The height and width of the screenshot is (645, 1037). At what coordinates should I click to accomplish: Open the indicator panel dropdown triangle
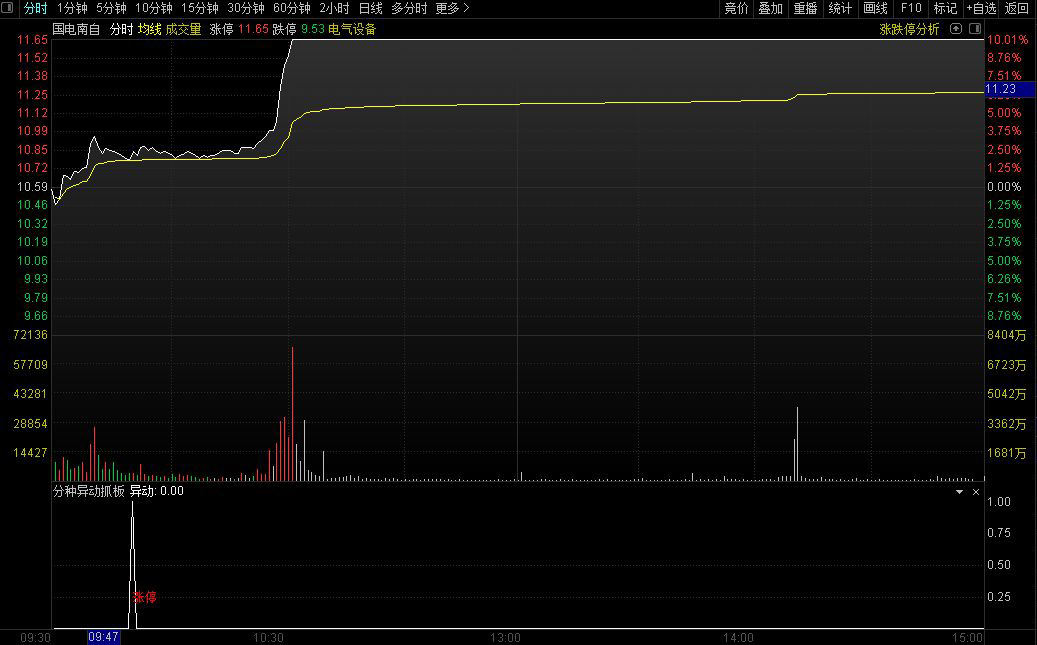pyautogui.click(x=959, y=492)
